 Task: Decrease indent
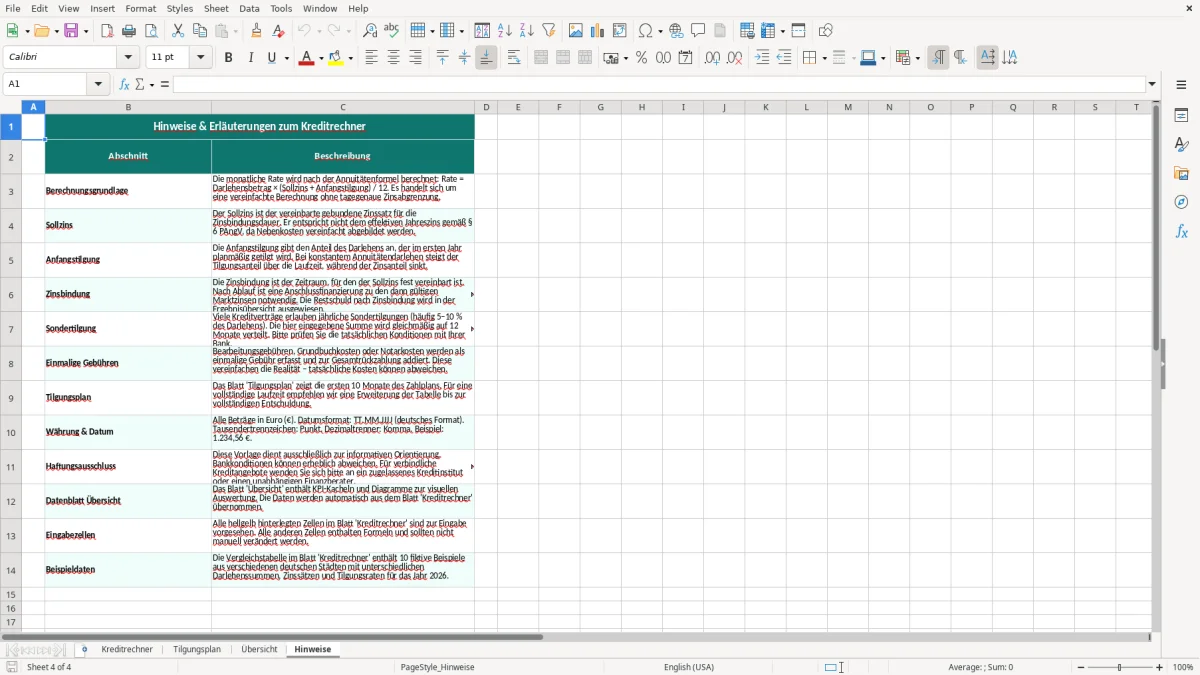pyautogui.click(x=784, y=58)
